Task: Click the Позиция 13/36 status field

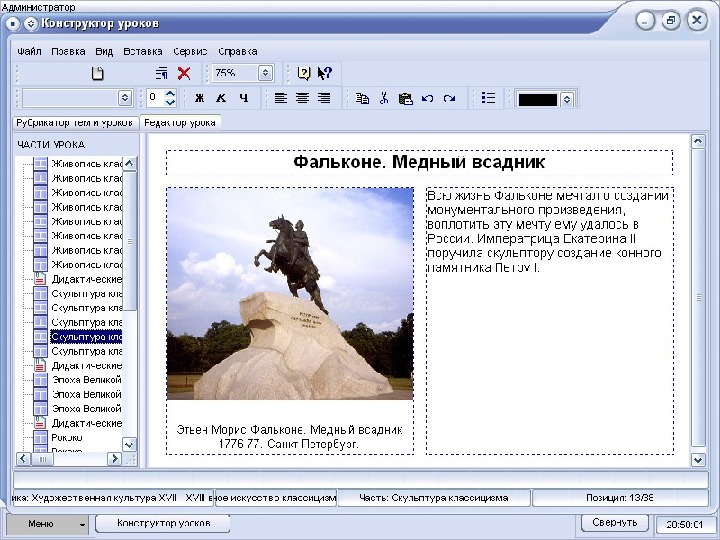Action: pyautogui.click(x=619, y=498)
